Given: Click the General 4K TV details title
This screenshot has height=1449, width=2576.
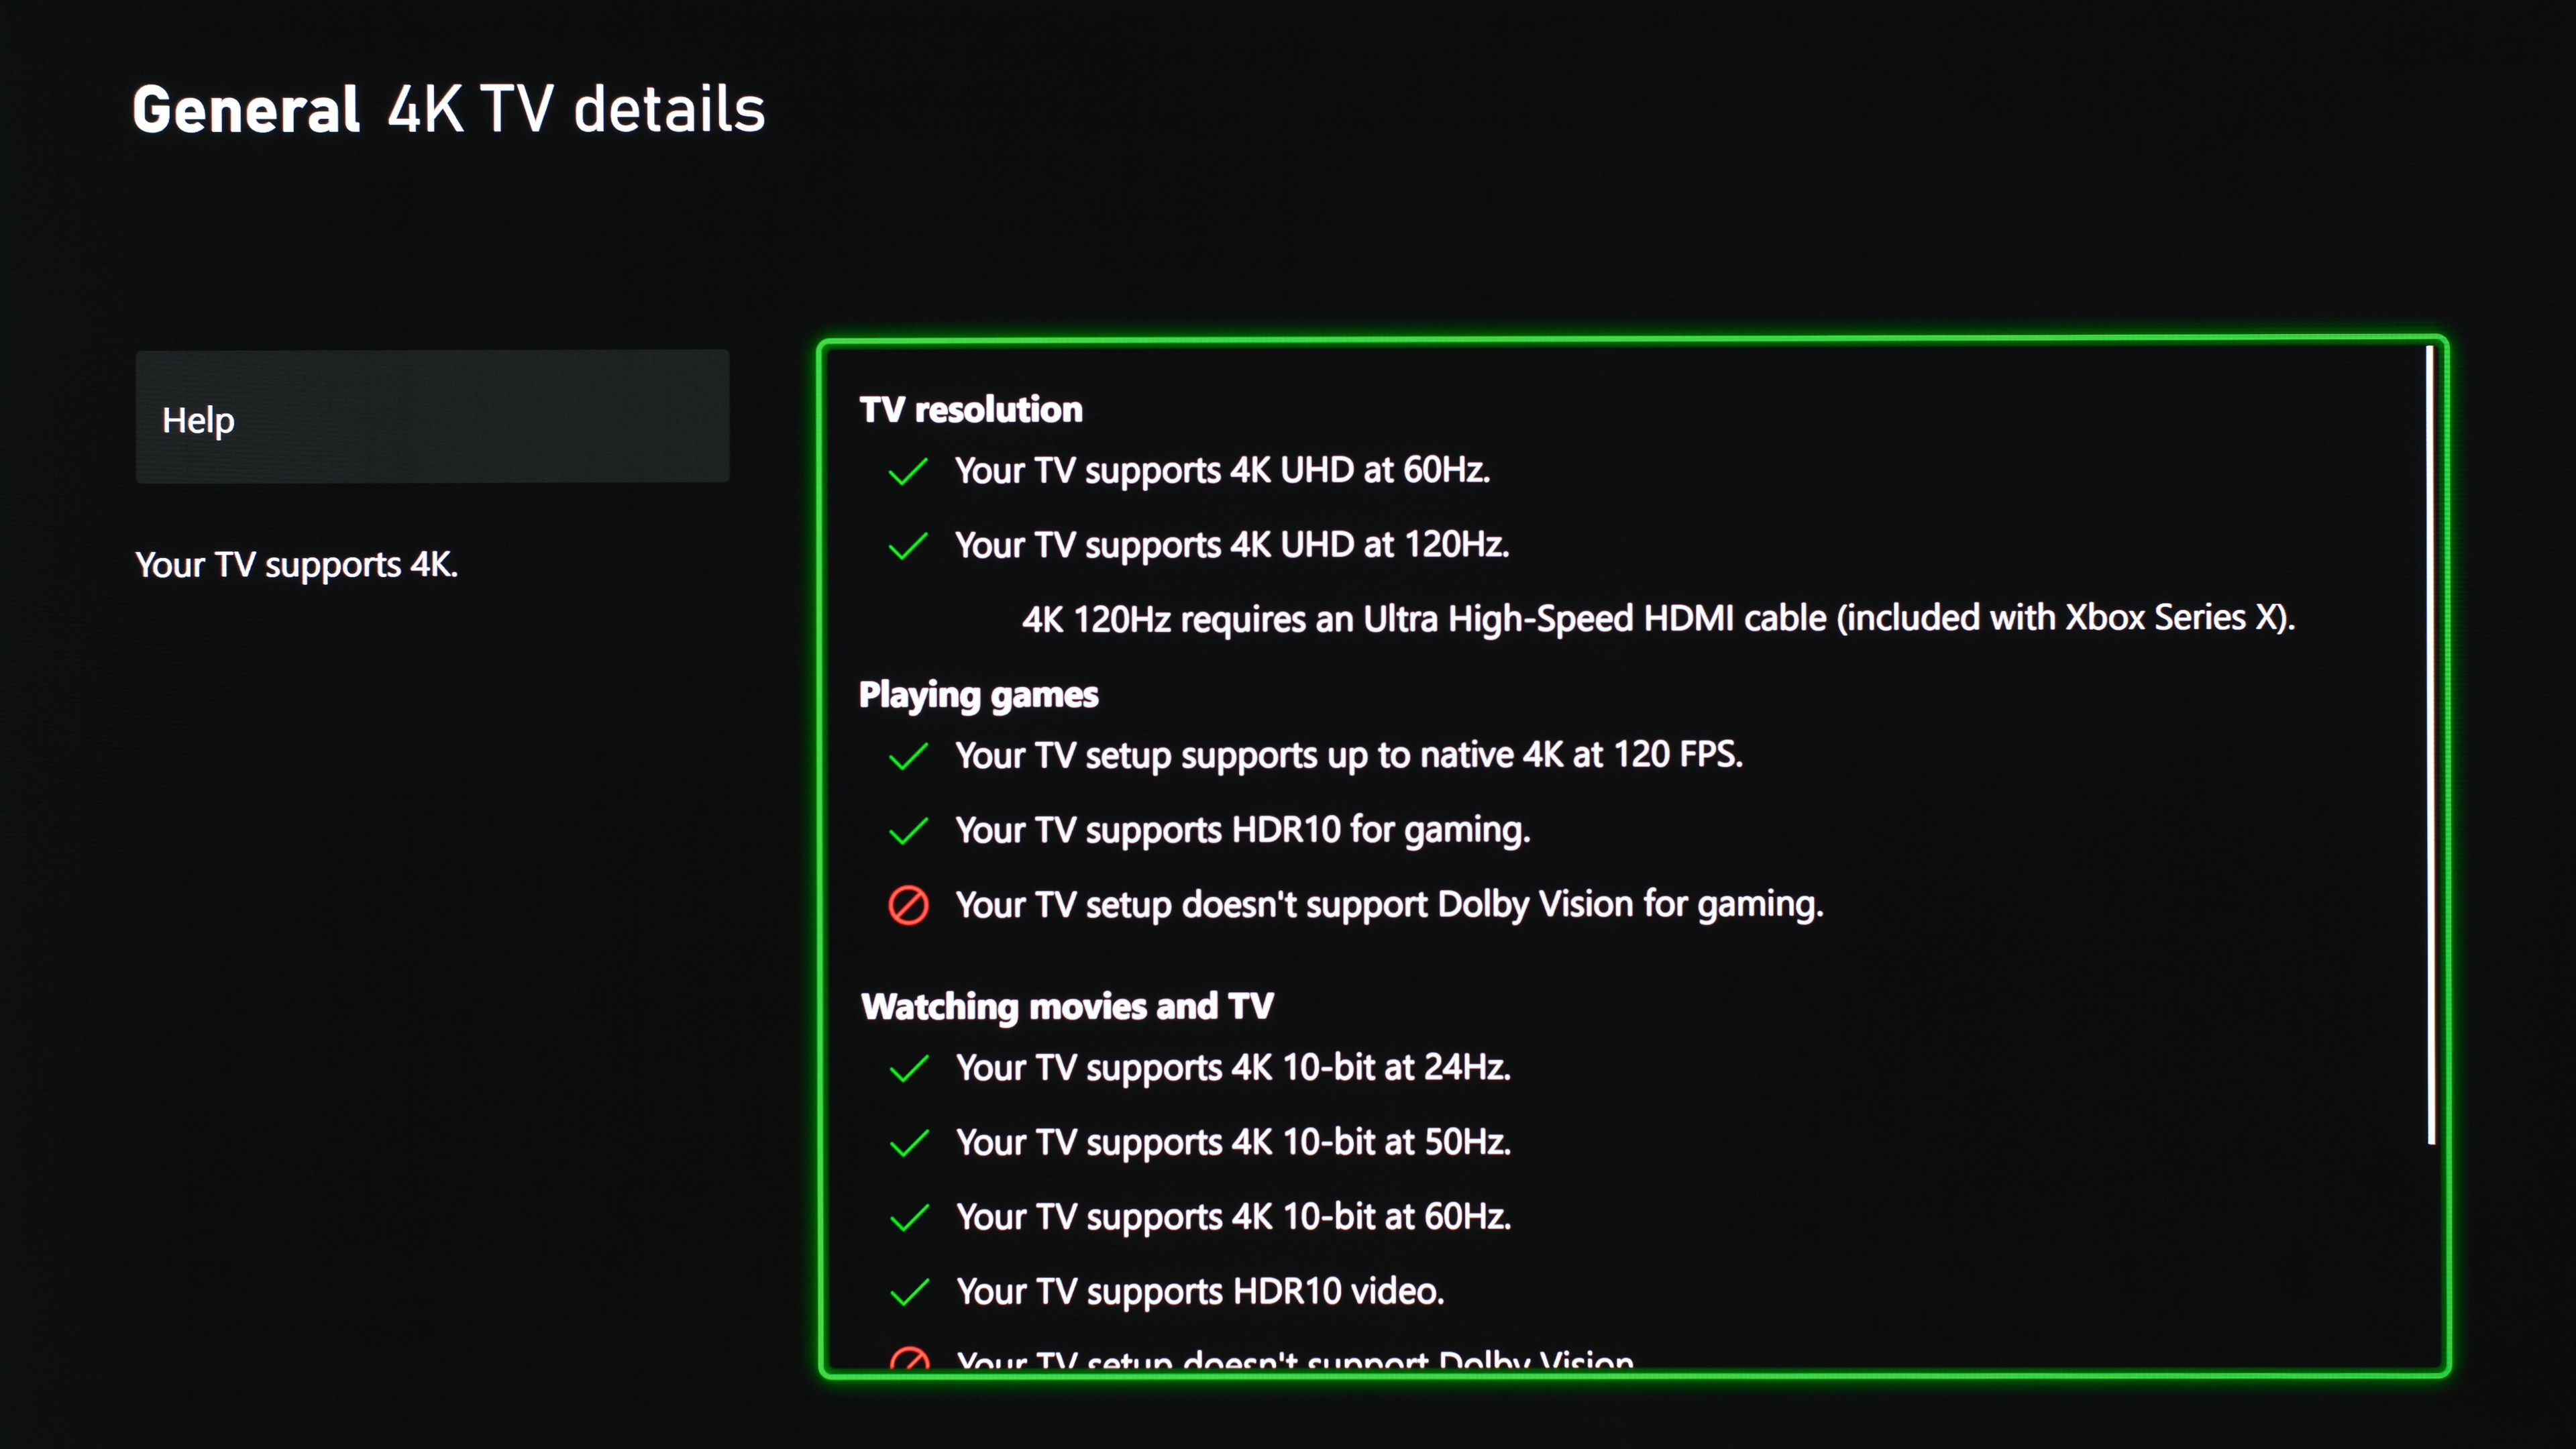Looking at the screenshot, I should (x=449, y=109).
